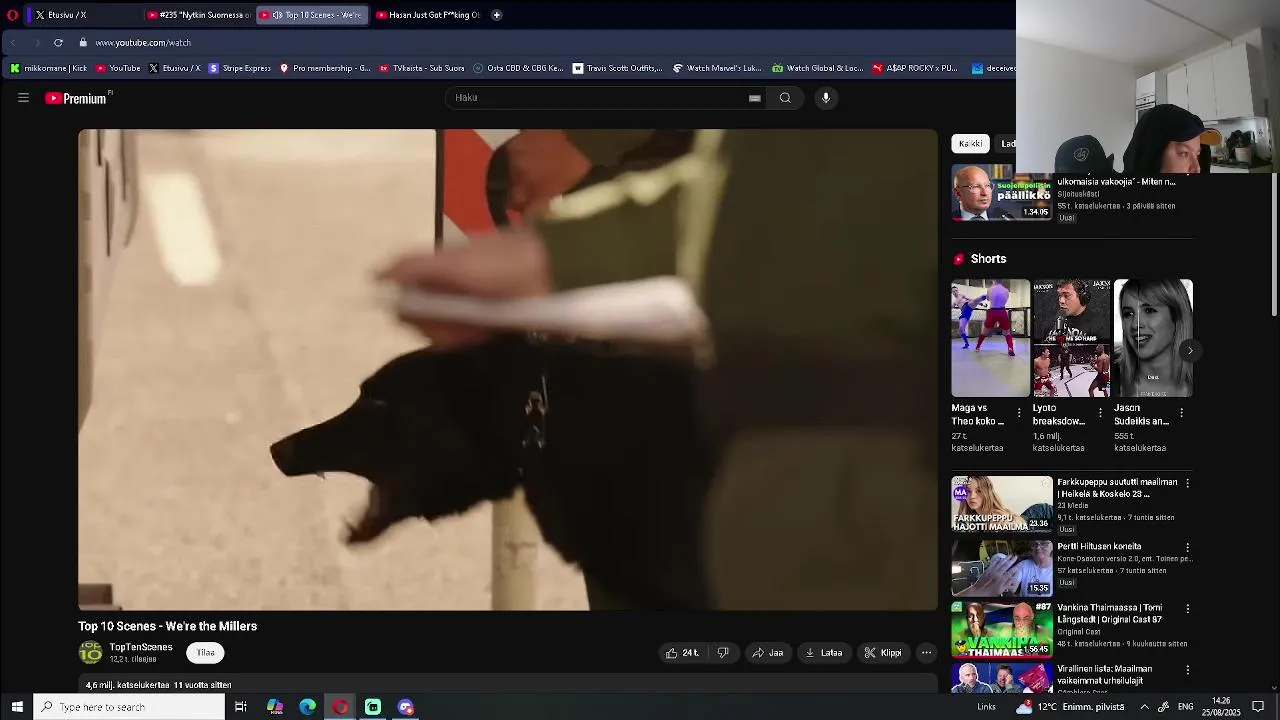Open options for Pertti Hiltusen koneita video
1280x720 pixels.
pos(1187,548)
